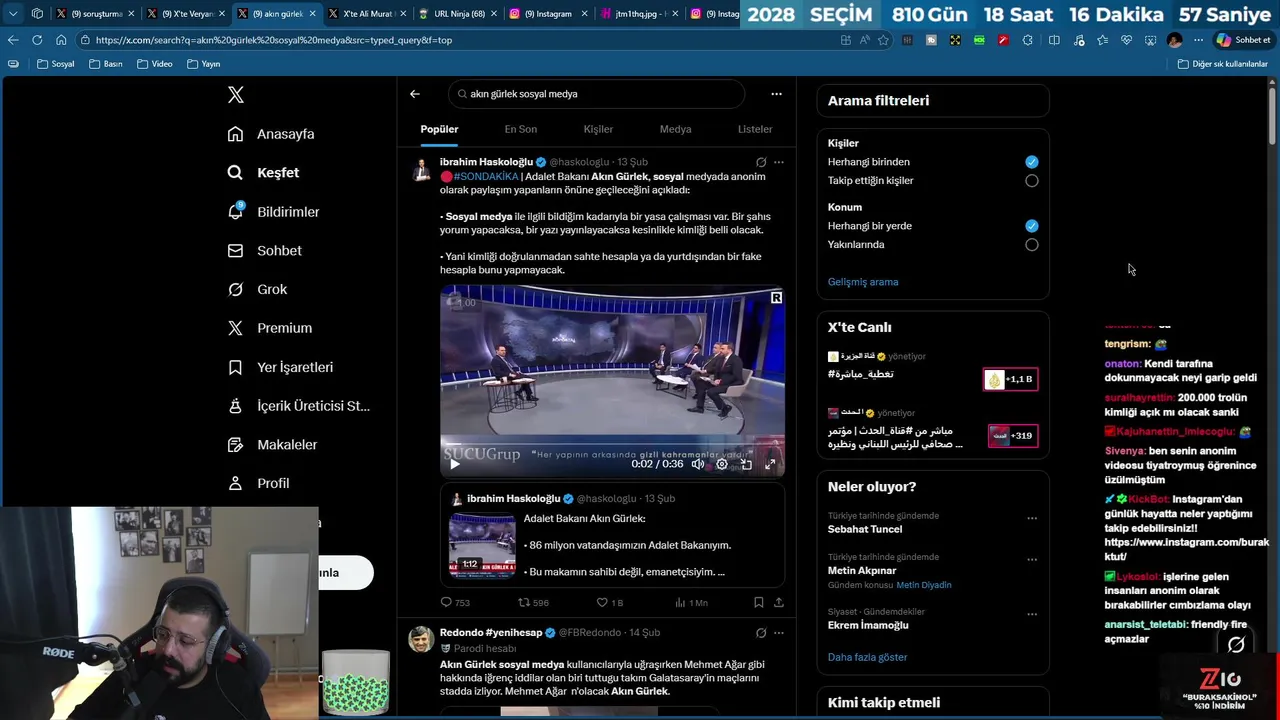
Task: Switch to the Listeler tab
Action: tap(755, 129)
